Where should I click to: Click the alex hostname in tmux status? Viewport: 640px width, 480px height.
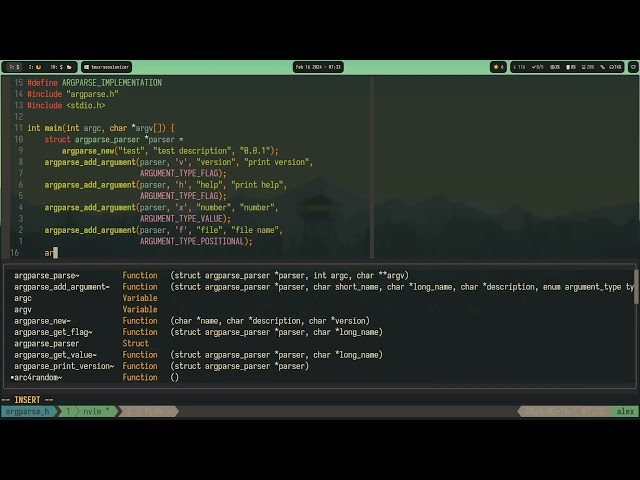coord(625,411)
